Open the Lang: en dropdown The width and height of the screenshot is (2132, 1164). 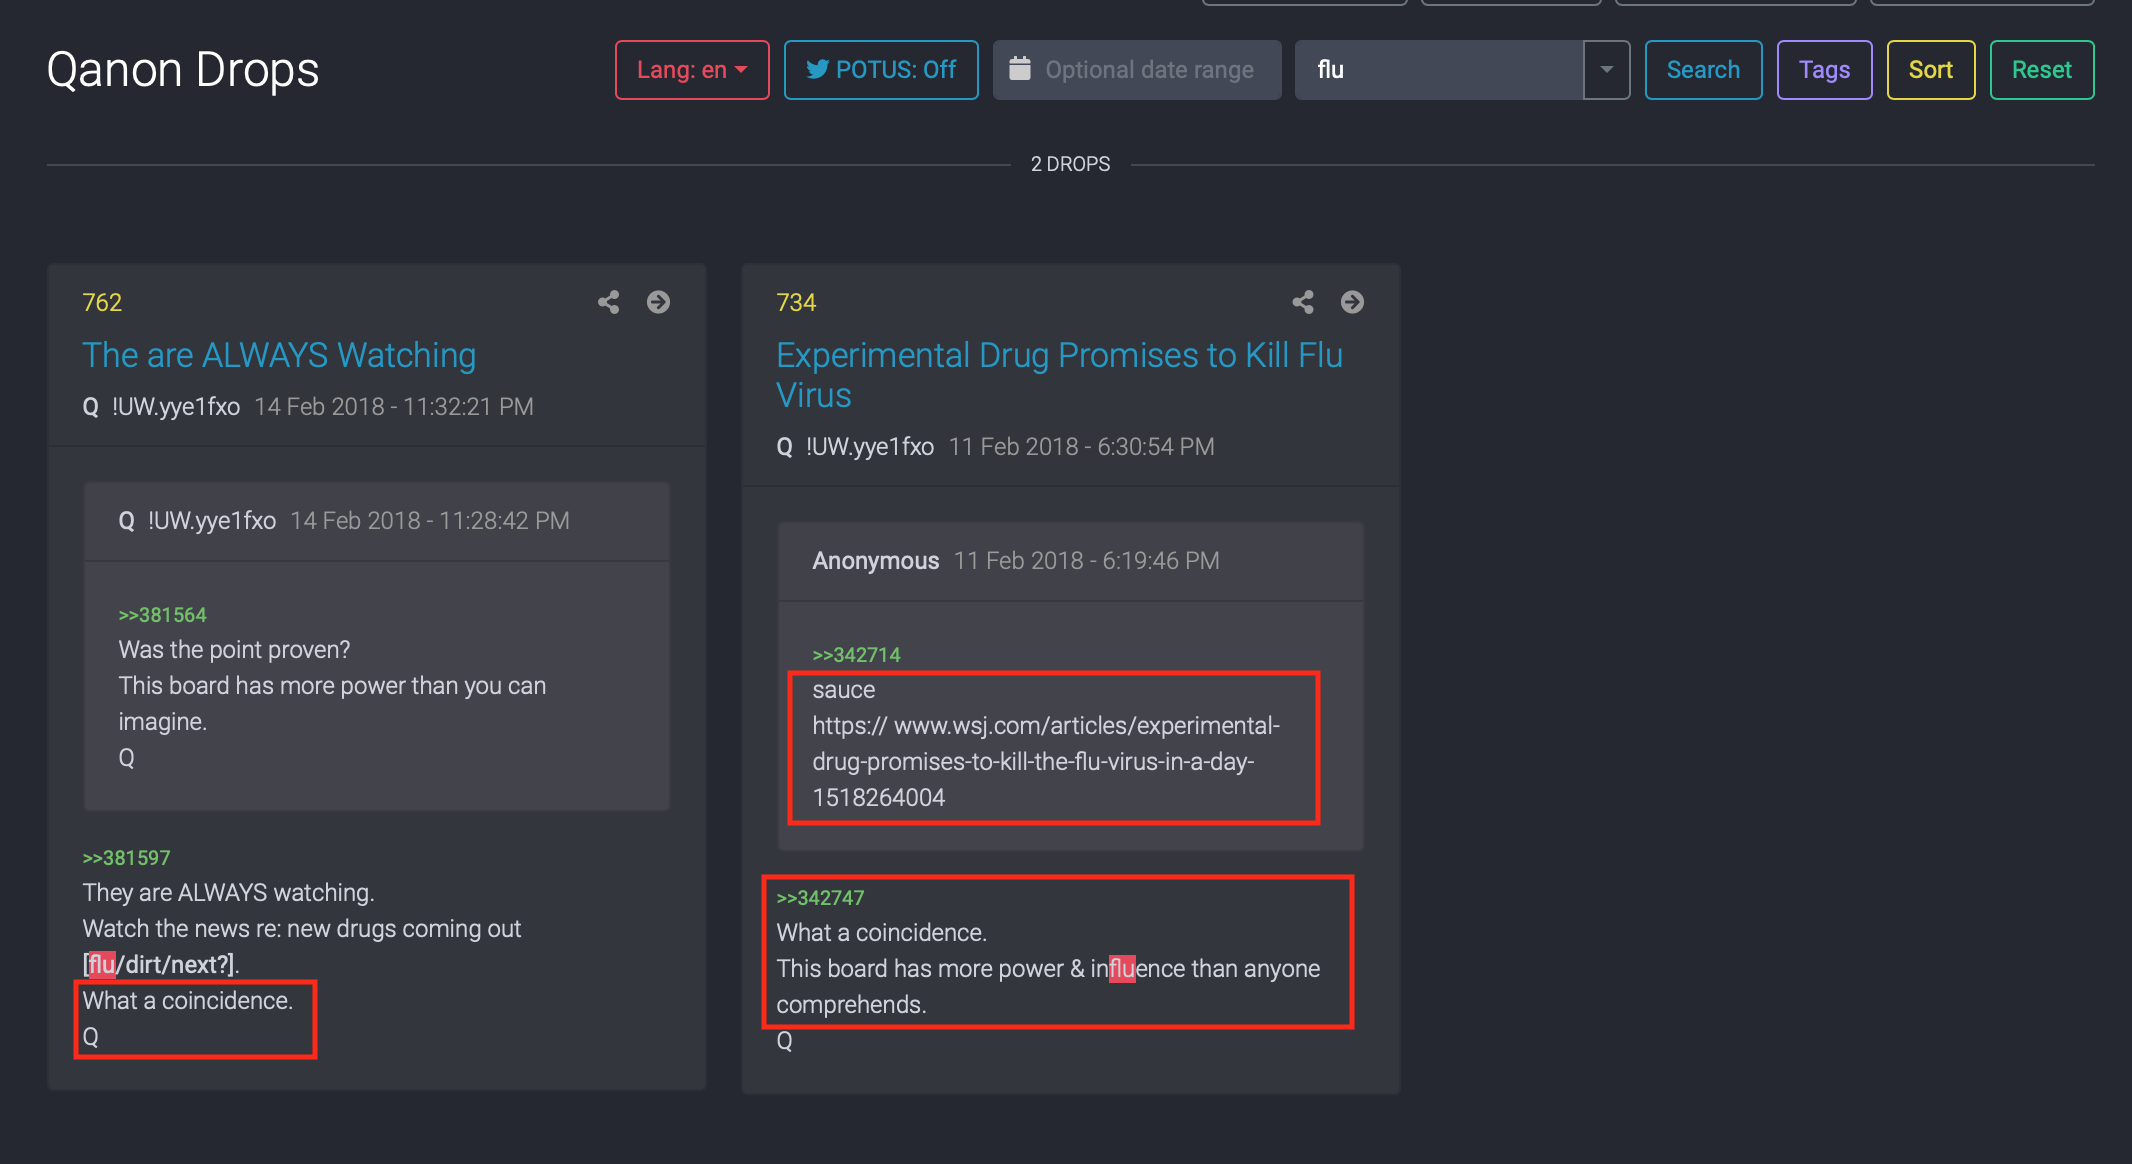pos(692,70)
